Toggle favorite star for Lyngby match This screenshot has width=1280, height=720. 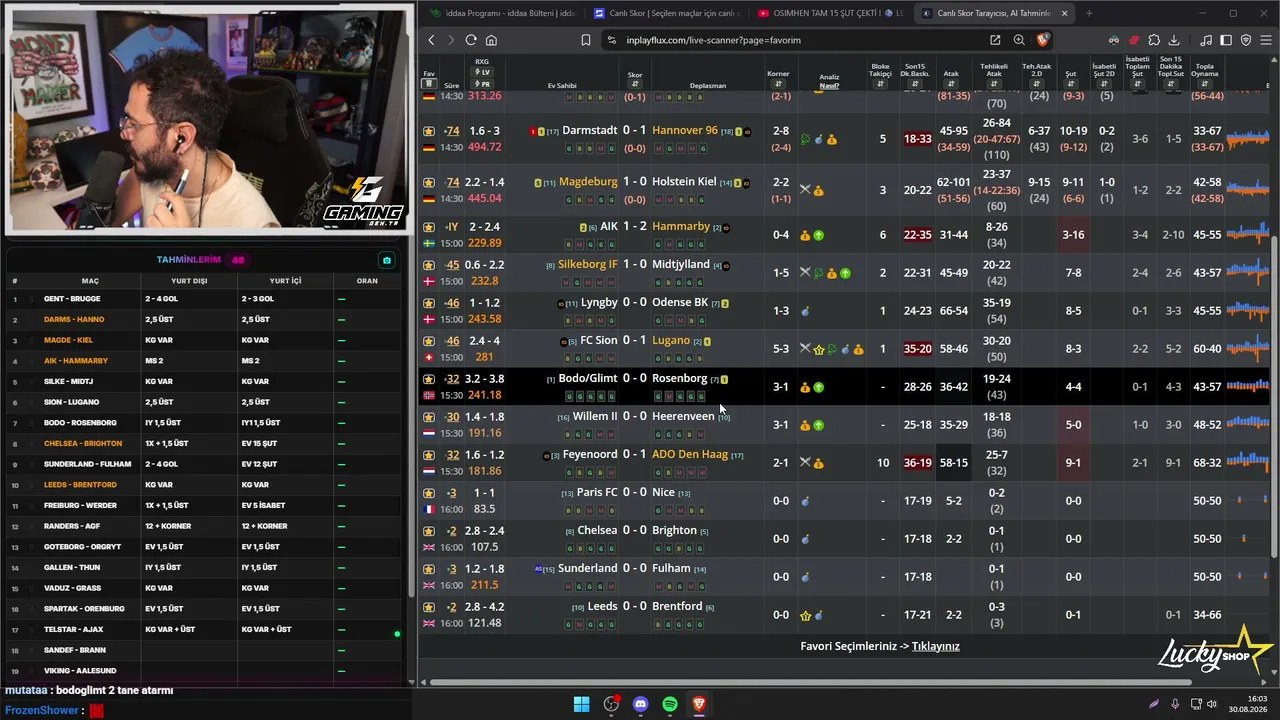pyautogui.click(x=429, y=303)
